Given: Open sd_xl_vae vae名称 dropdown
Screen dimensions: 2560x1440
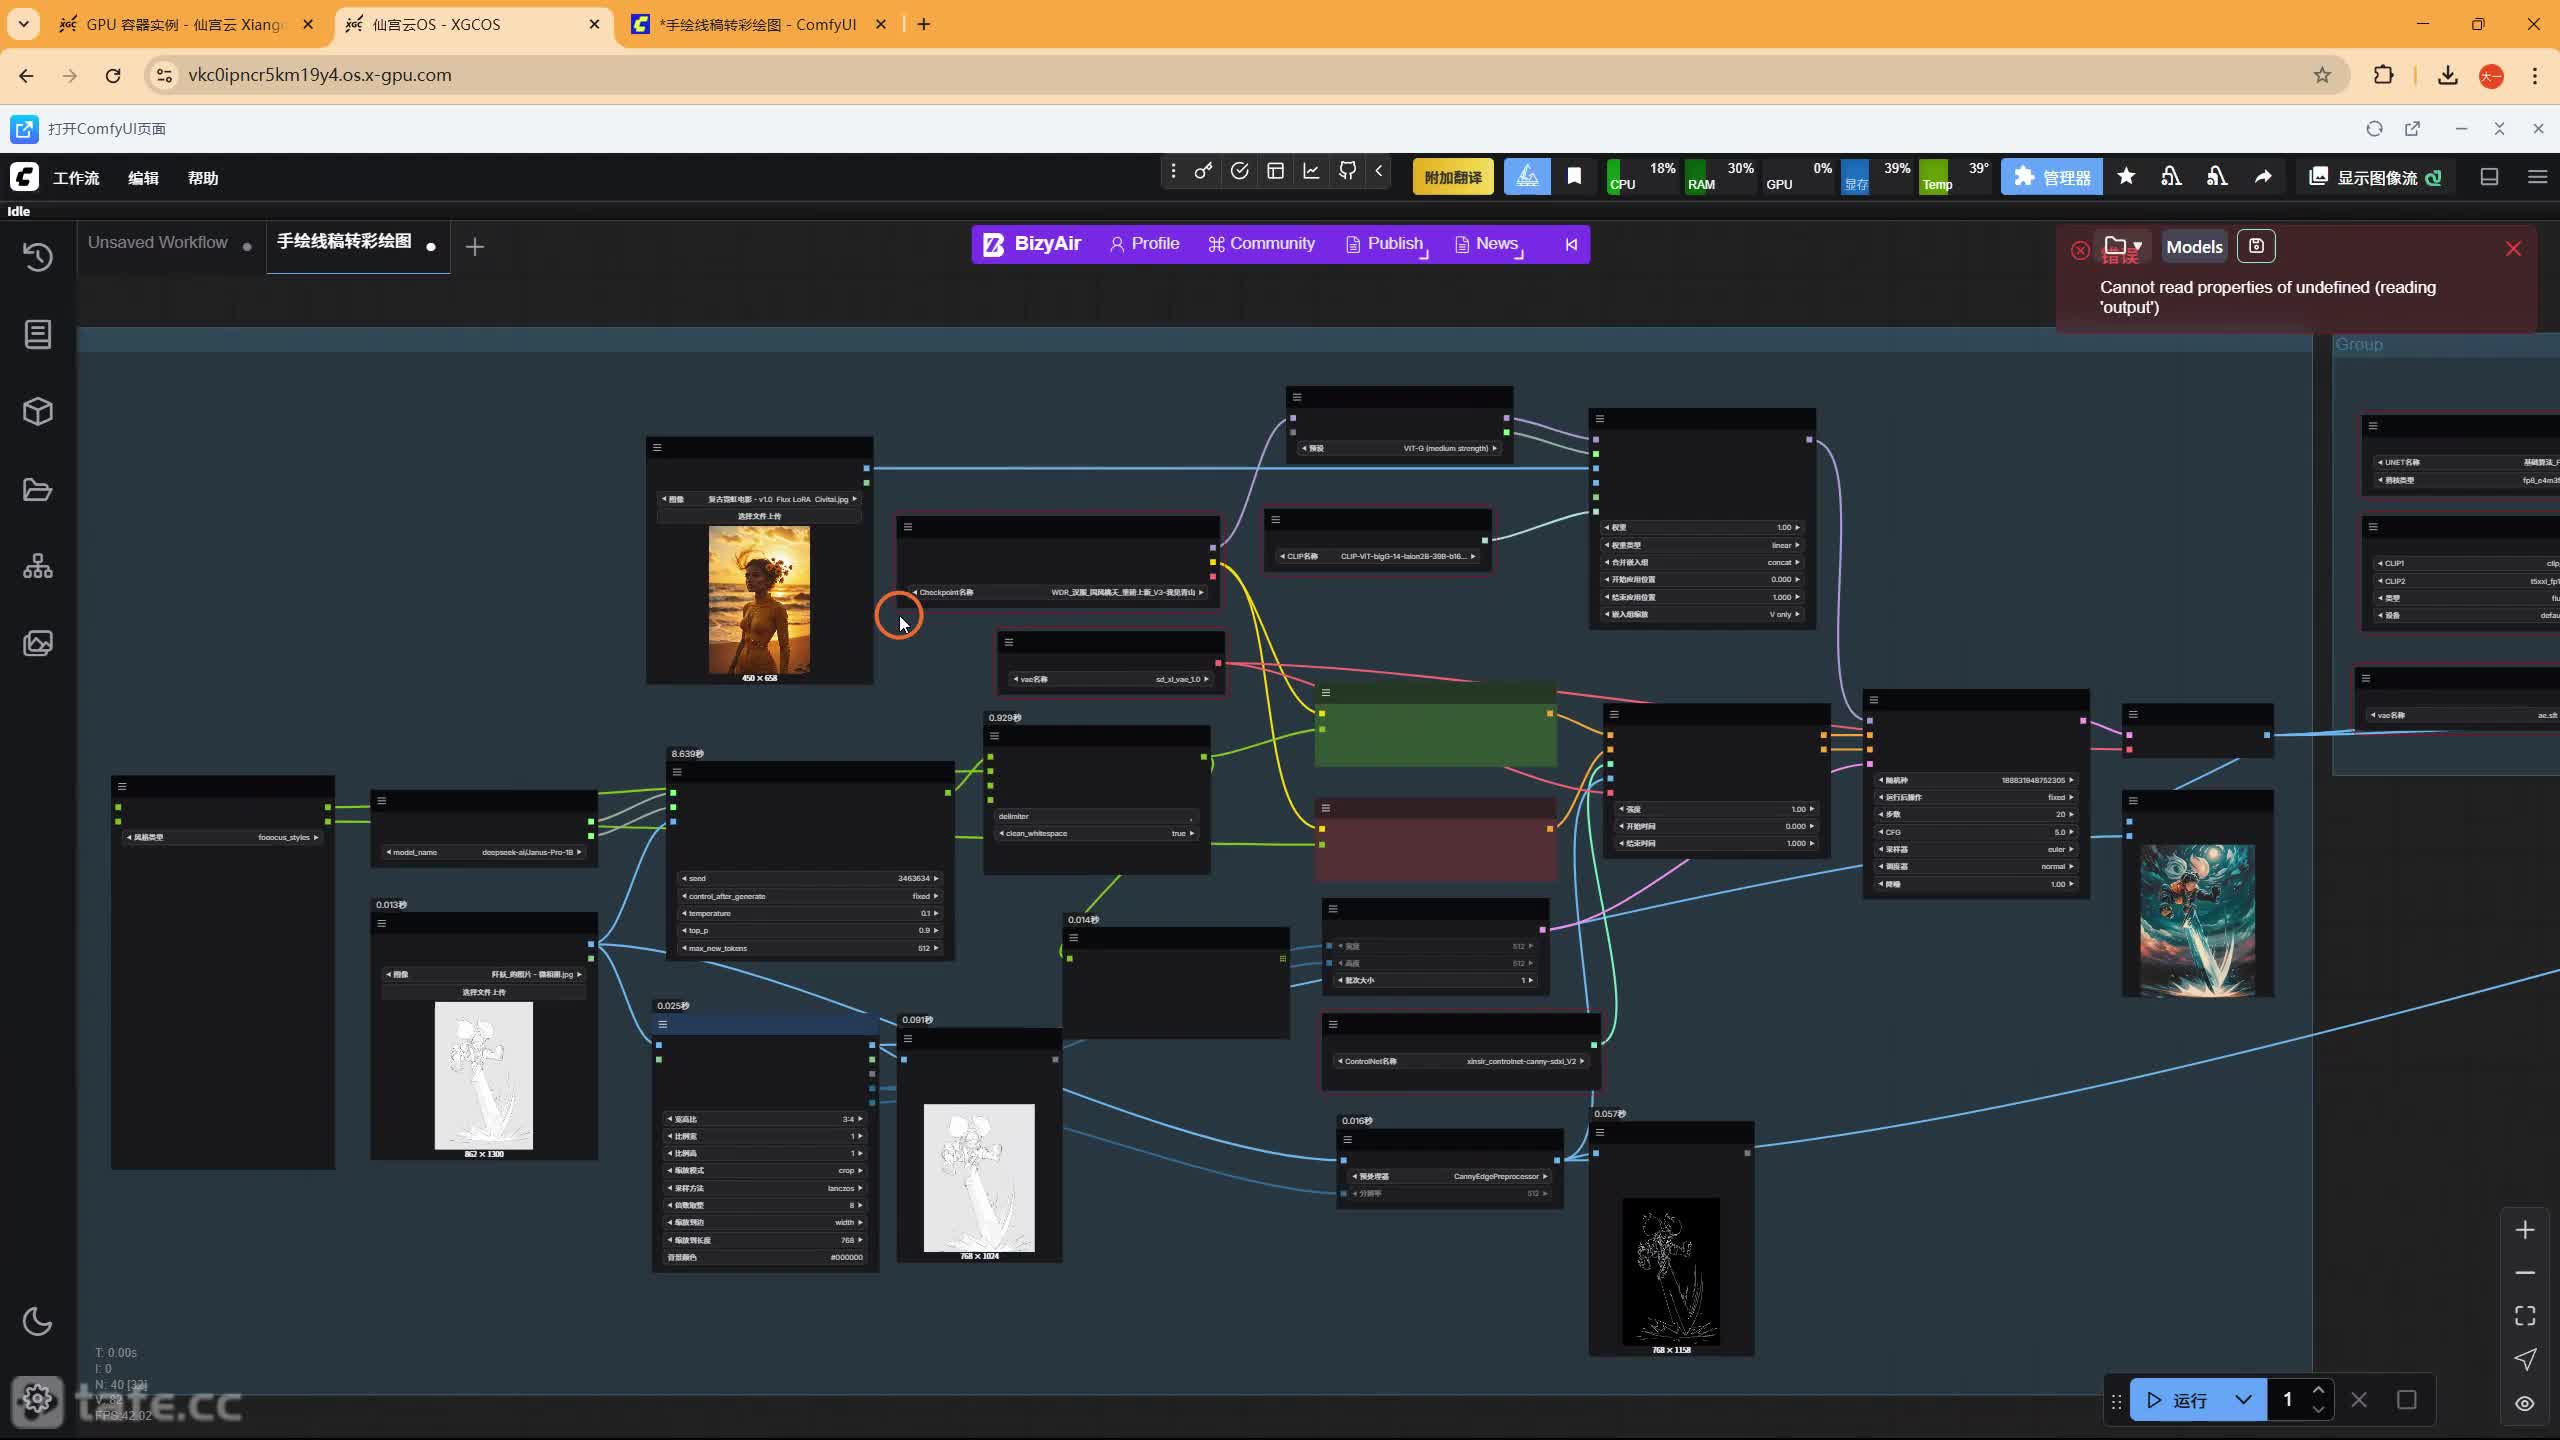Looking at the screenshot, I should pyautogui.click(x=1110, y=680).
